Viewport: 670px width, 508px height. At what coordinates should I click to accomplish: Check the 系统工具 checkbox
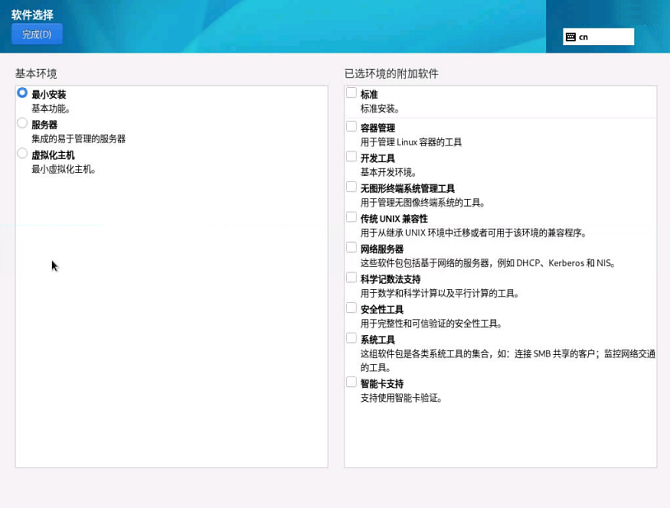point(351,339)
